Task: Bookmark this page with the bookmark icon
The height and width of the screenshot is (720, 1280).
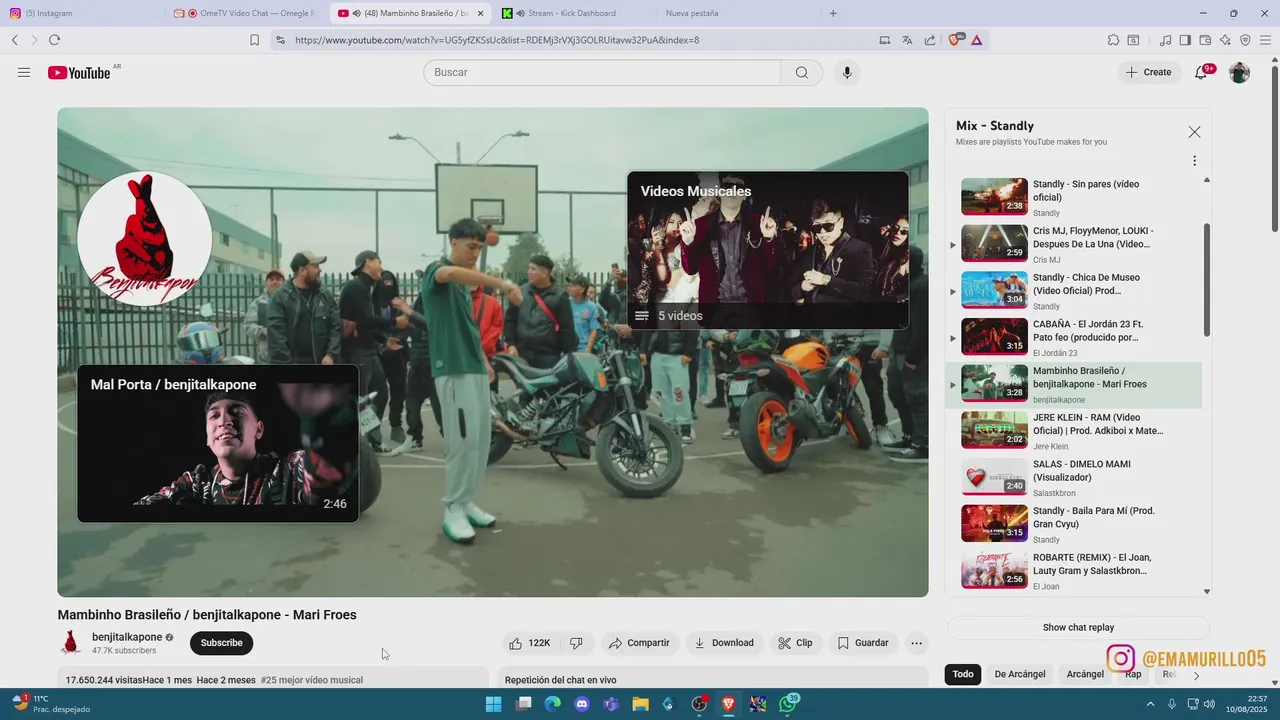Action: [254, 40]
